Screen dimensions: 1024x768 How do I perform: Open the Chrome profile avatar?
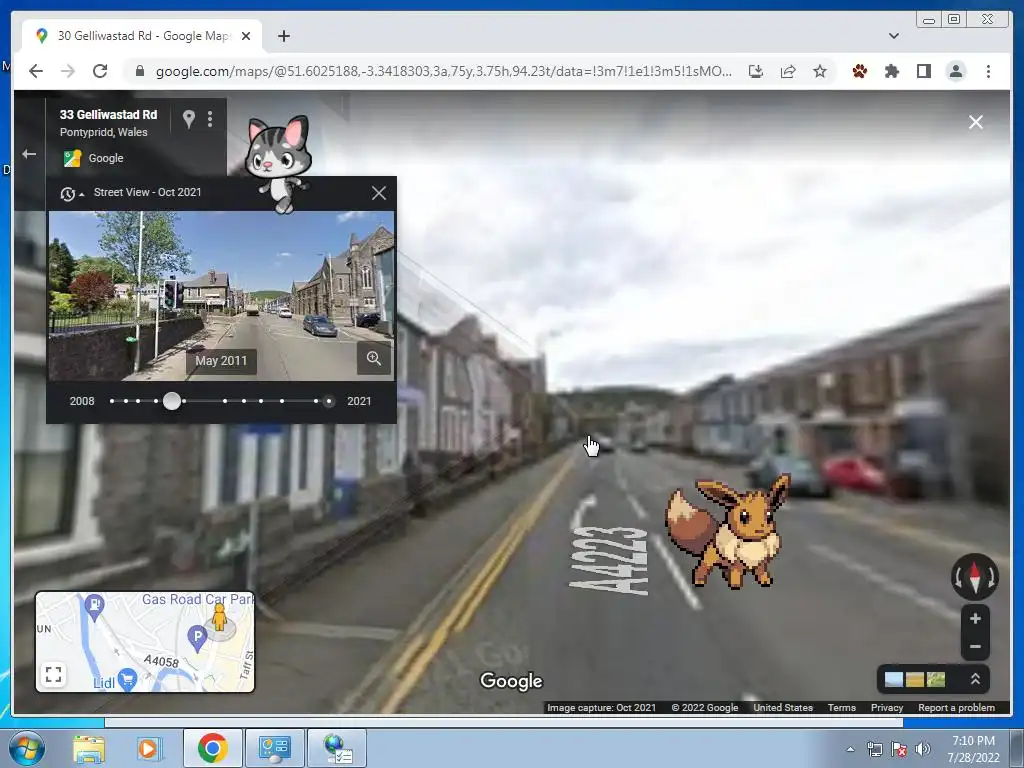pos(955,71)
